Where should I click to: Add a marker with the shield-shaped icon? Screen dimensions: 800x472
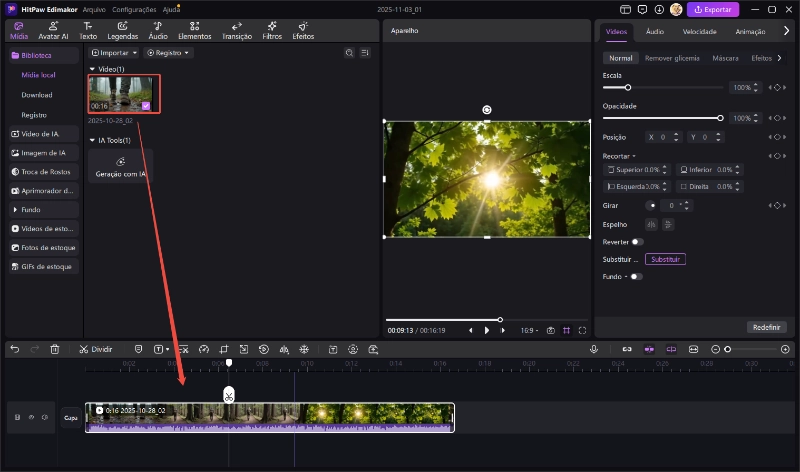pyautogui.click(x=138, y=350)
